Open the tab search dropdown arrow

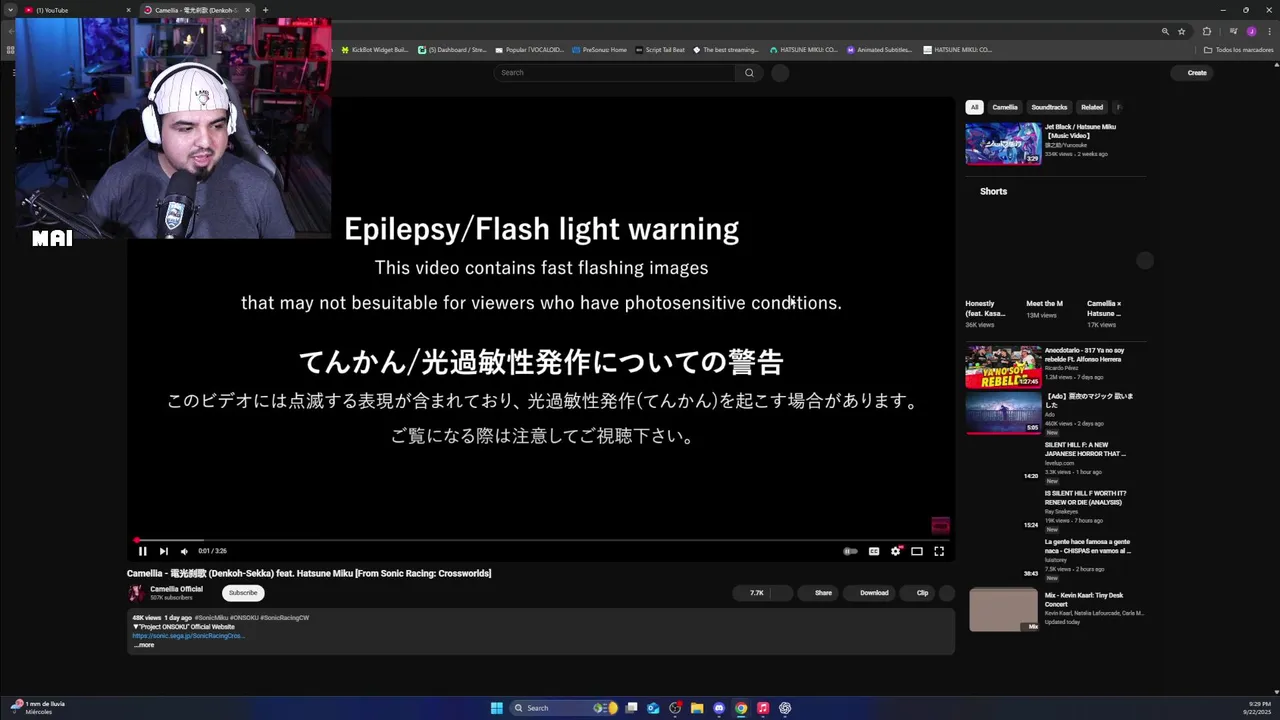click(x=10, y=10)
